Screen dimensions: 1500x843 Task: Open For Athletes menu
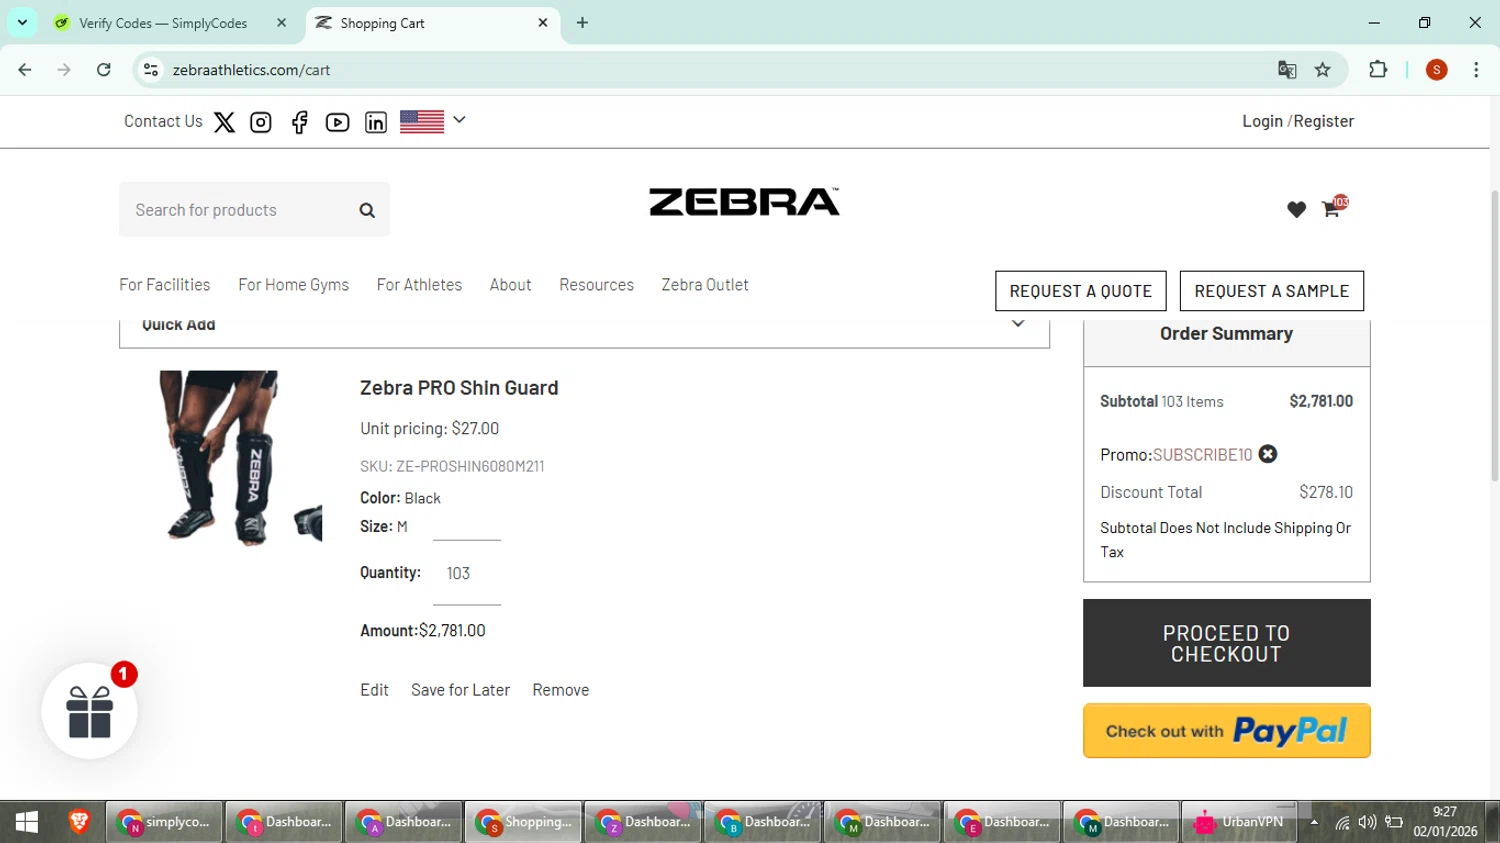(419, 285)
